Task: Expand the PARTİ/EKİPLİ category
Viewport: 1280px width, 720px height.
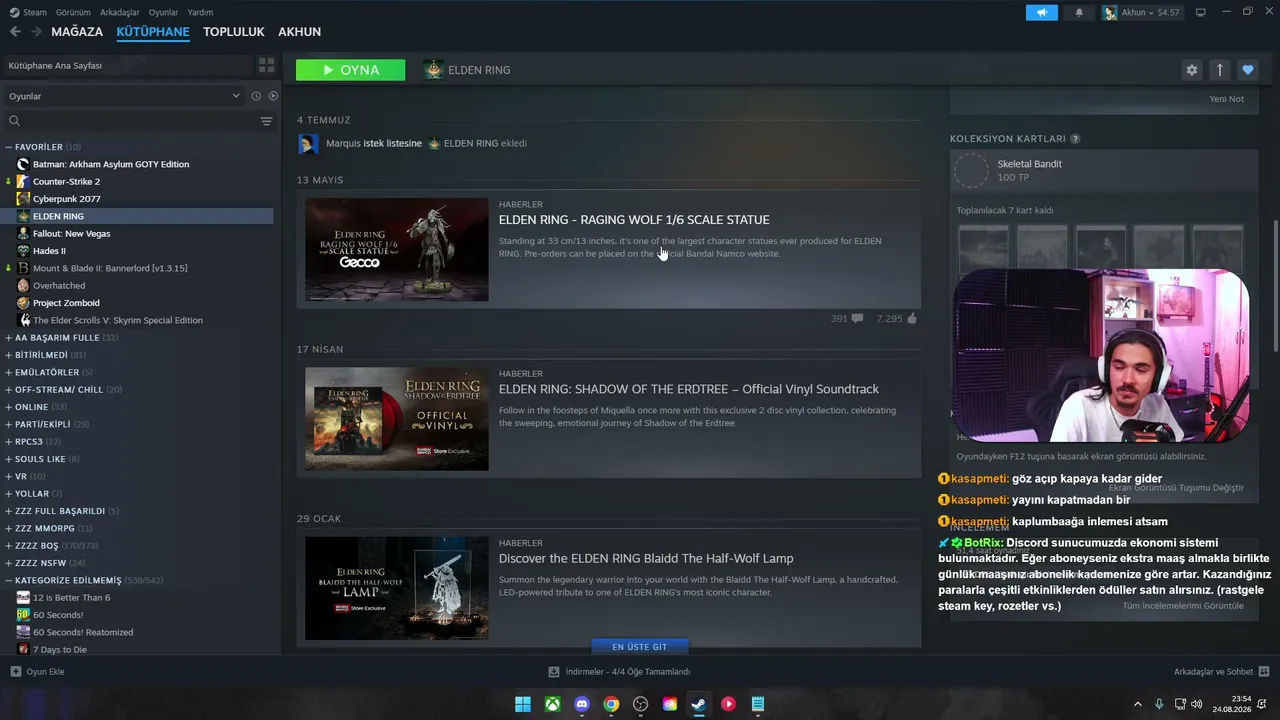Action: pos(9,424)
